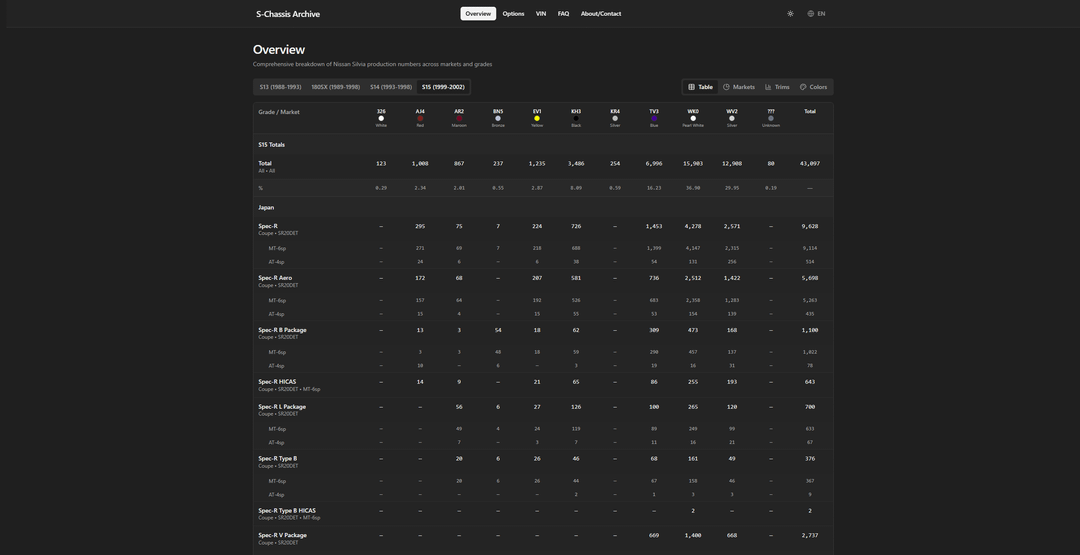1080x555 pixels.
Task: Choose the S15 (1999-2002) chassis
Action: [442, 87]
